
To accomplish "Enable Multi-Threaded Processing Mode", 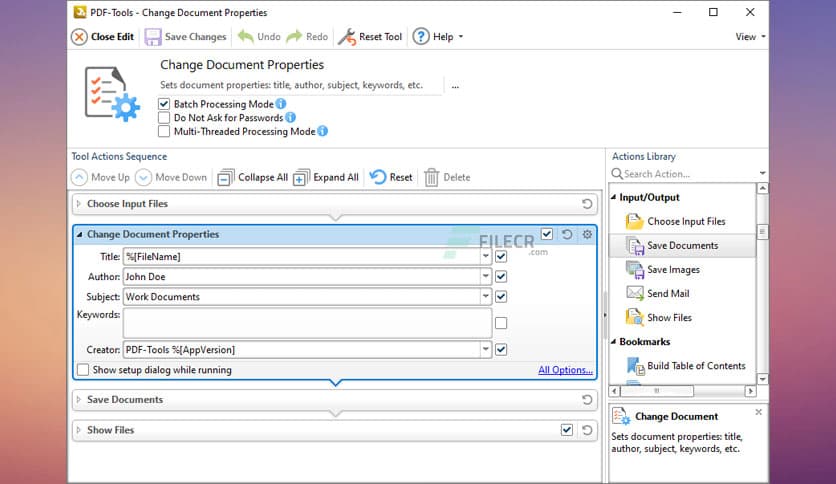I will coord(164,131).
